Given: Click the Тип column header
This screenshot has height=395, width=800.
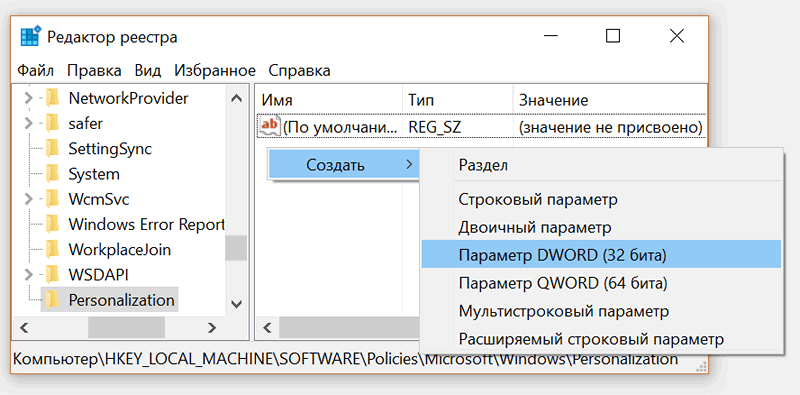Looking at the screenshot, I should tap(458, 100).
